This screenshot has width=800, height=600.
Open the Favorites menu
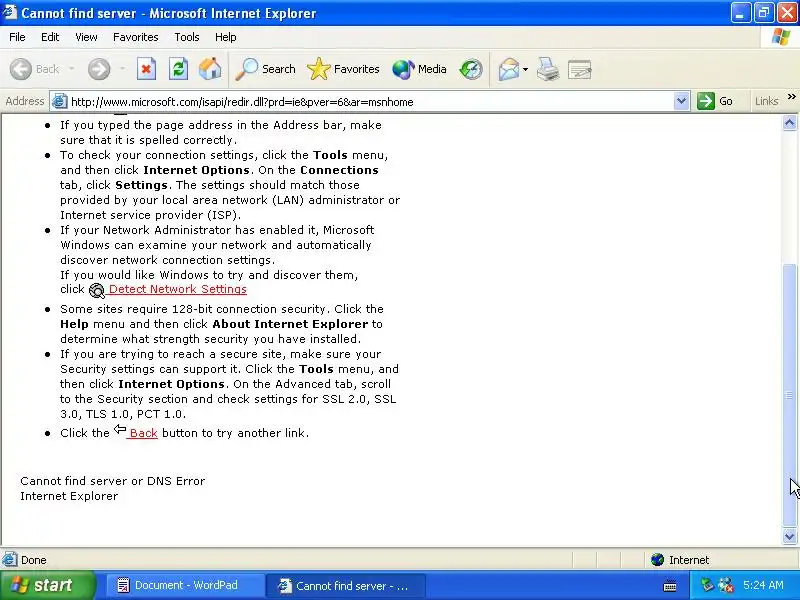pos(136,37)
